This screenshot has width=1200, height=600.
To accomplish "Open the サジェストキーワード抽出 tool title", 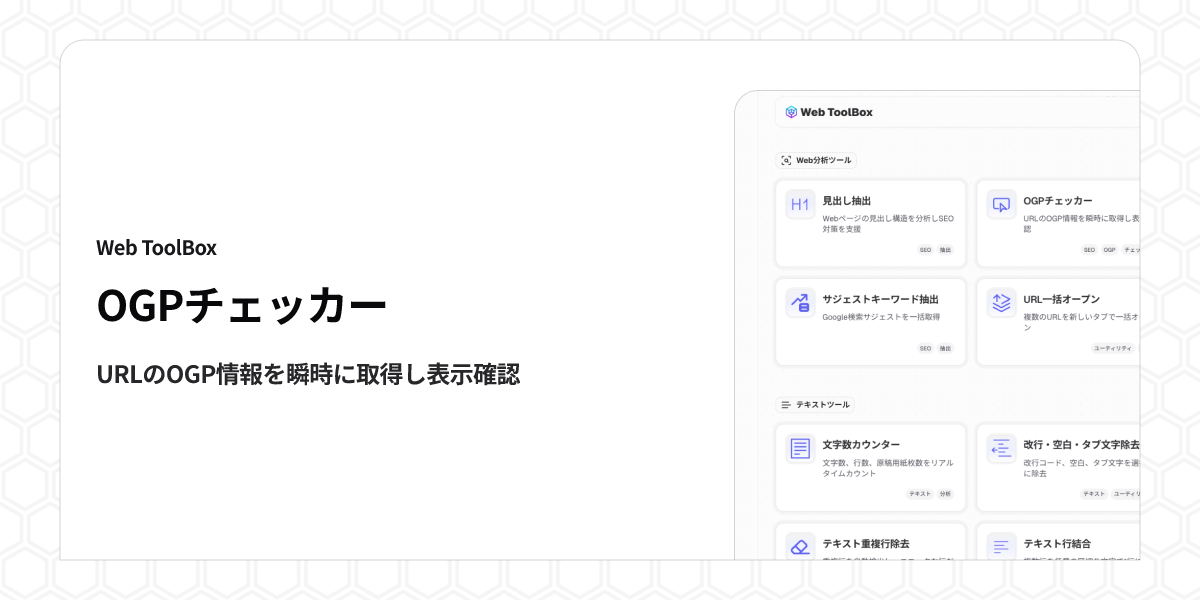I will pyautogui.click(x=880, y=299).
